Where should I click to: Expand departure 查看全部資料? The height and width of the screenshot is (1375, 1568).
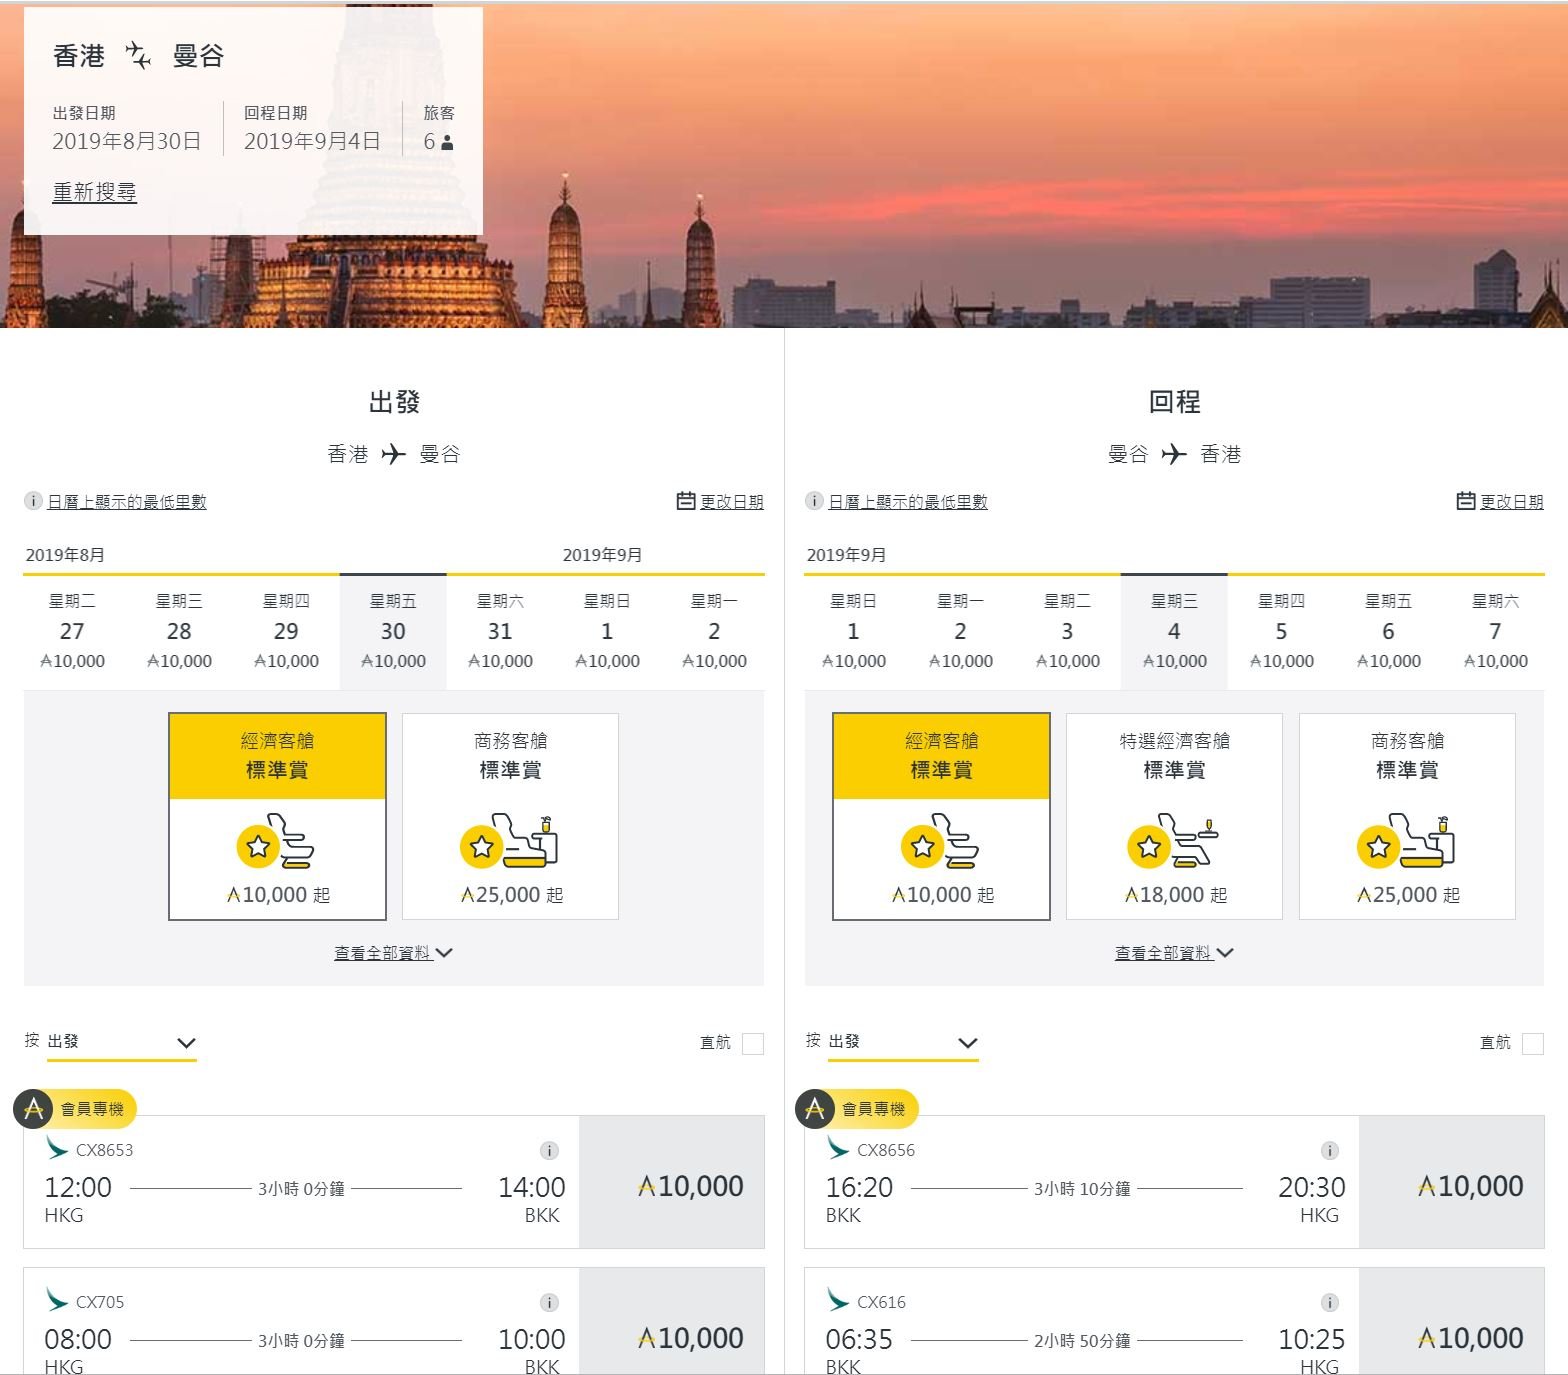[393, 953]
